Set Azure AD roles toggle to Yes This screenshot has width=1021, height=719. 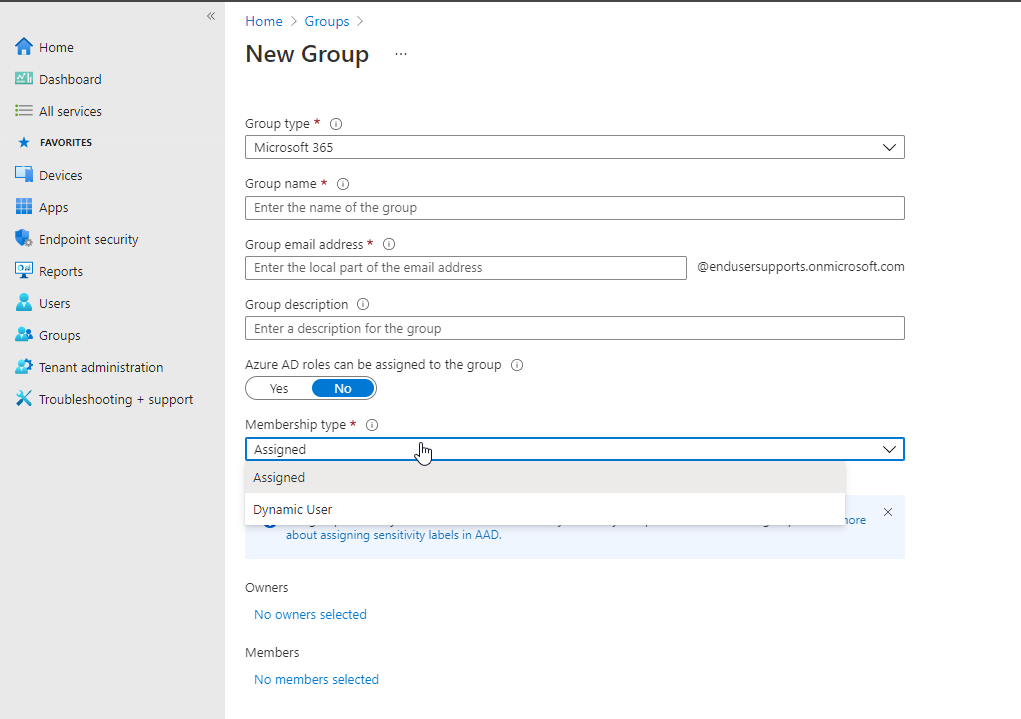click(x=279, y=388)
